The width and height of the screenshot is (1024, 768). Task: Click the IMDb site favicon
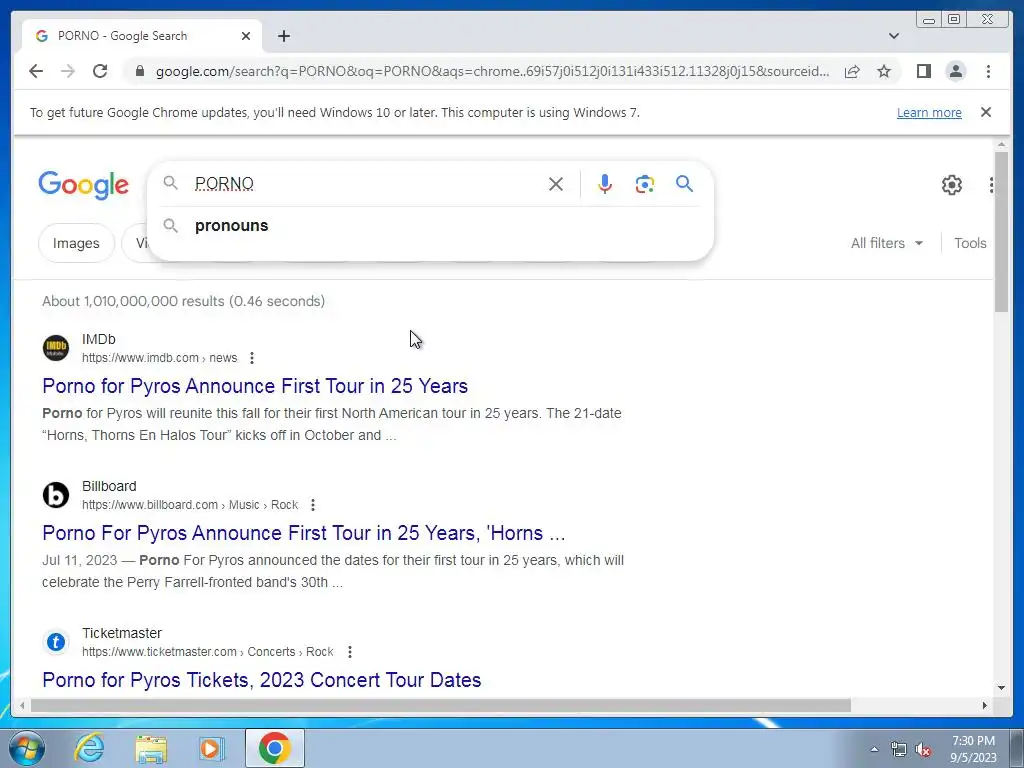pyautogui.click(x=56, y=347)
